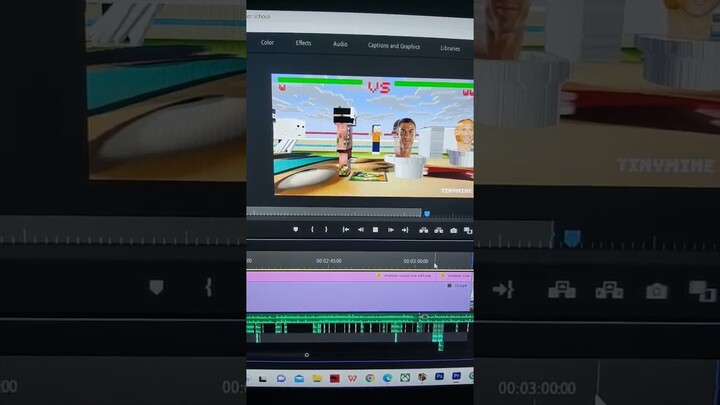Open File Explorer from the taskbar
The height and width of the screenshot is (405, 720).
tap(317, 378)
